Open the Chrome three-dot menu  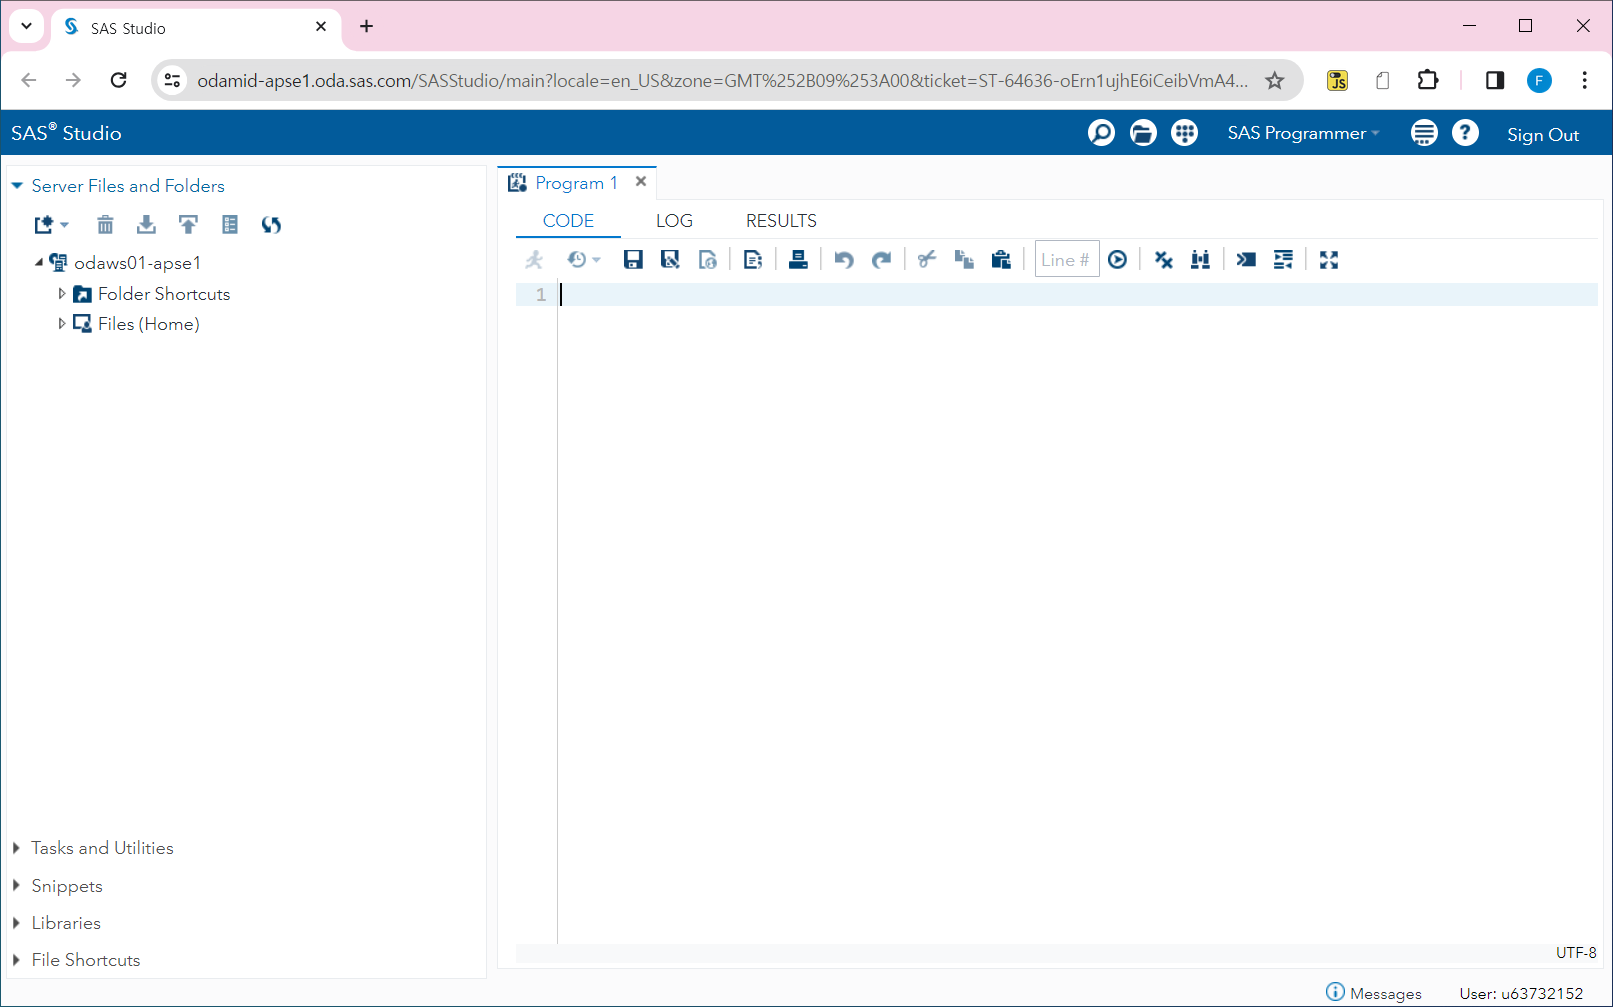pos(1584,80)
